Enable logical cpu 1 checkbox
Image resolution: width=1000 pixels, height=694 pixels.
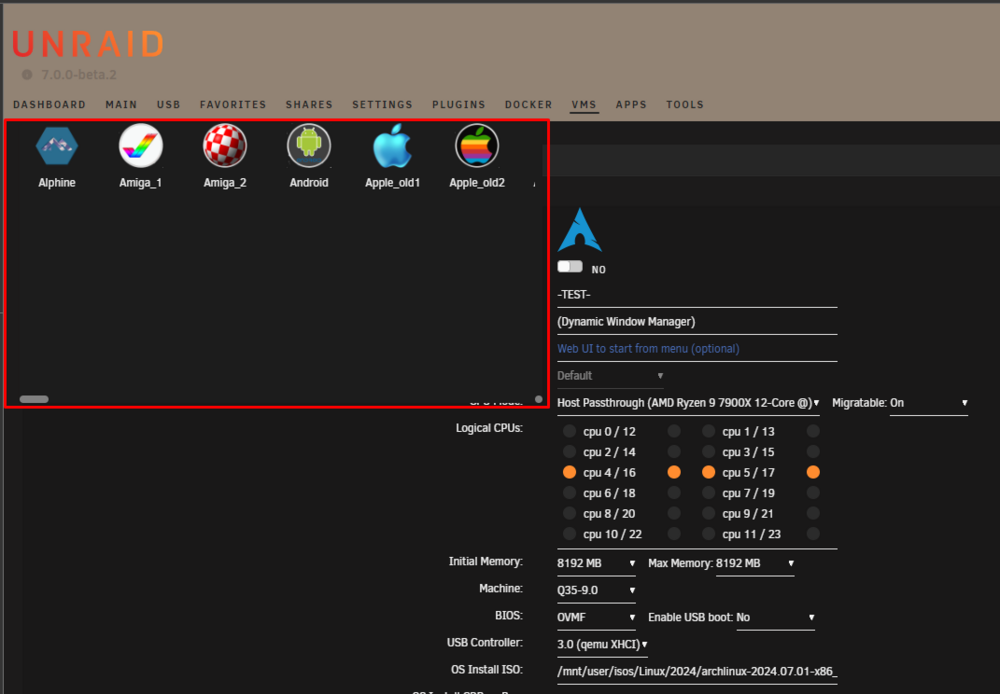(x=709, y=431)
